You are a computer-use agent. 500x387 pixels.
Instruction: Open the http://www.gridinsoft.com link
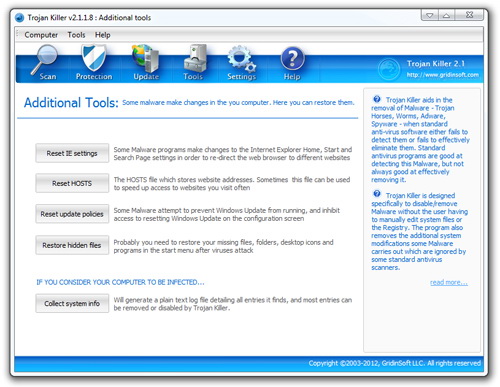tap(443, 75)
